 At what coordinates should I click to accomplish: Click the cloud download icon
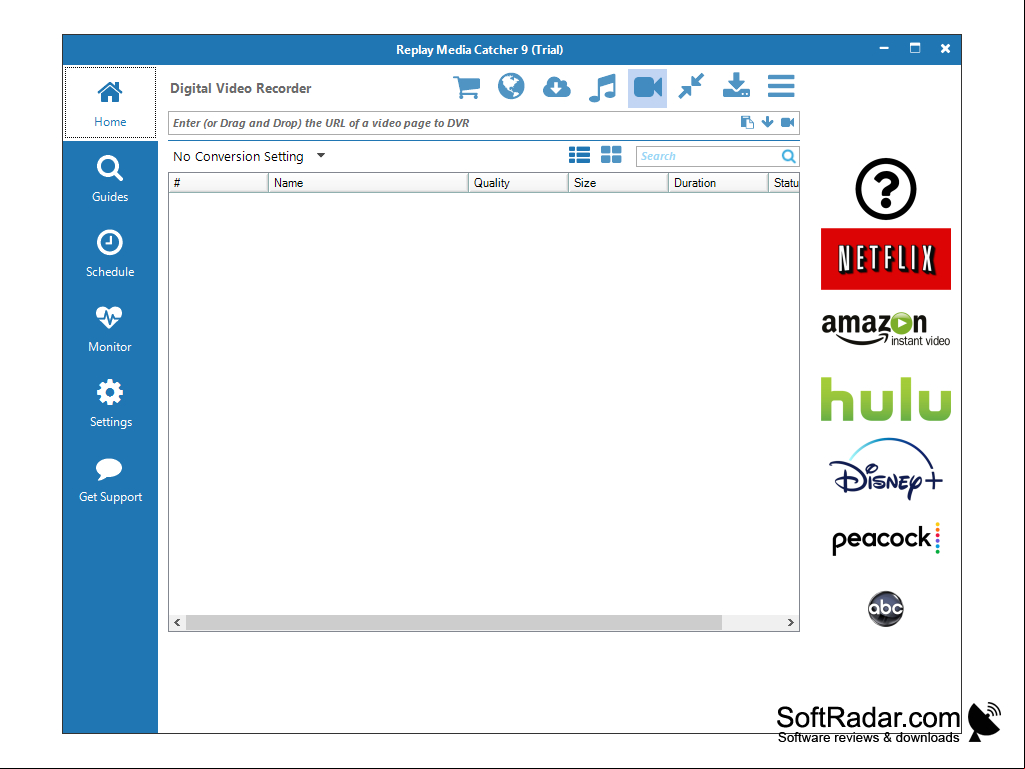[x=556, y=87]
